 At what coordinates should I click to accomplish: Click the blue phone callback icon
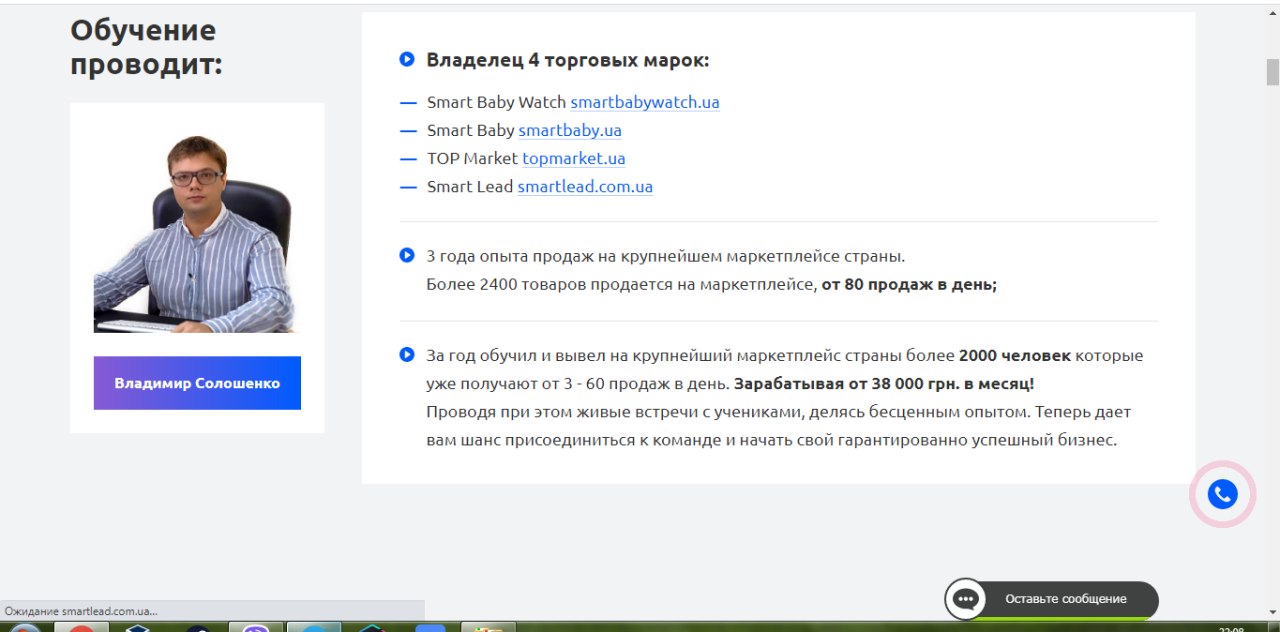[1222, 494]
